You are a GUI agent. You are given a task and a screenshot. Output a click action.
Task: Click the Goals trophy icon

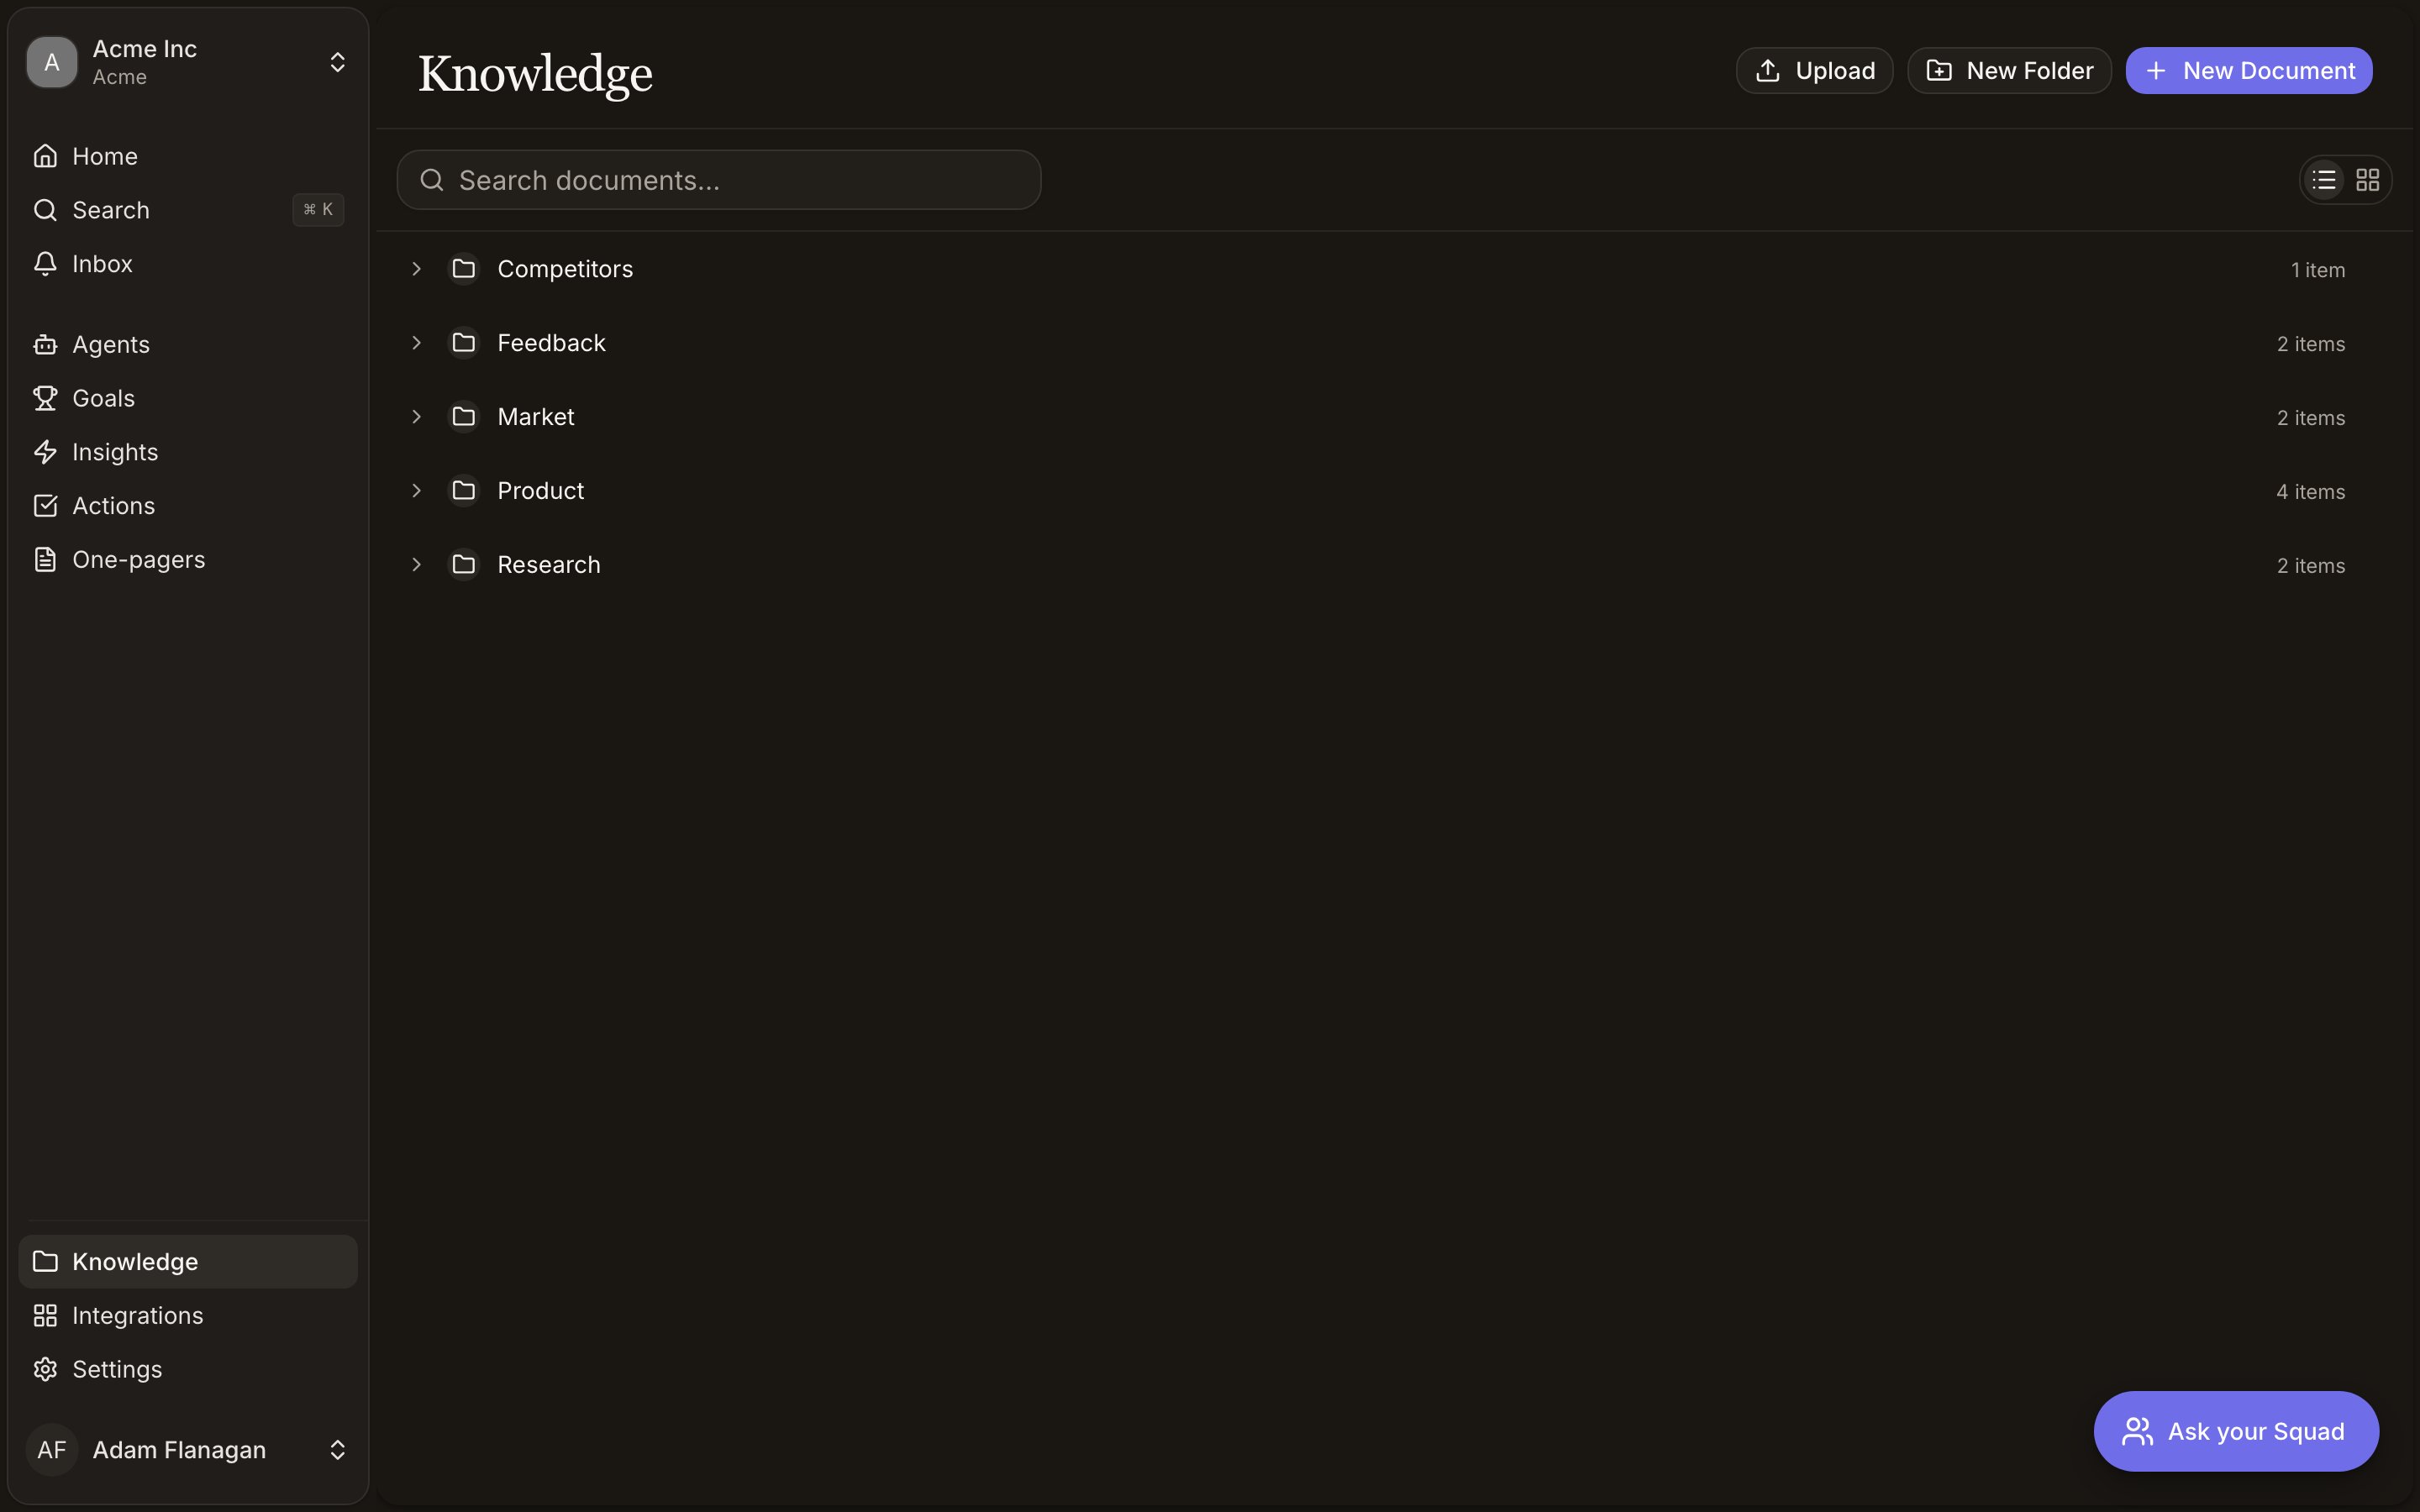click(45, 398)
